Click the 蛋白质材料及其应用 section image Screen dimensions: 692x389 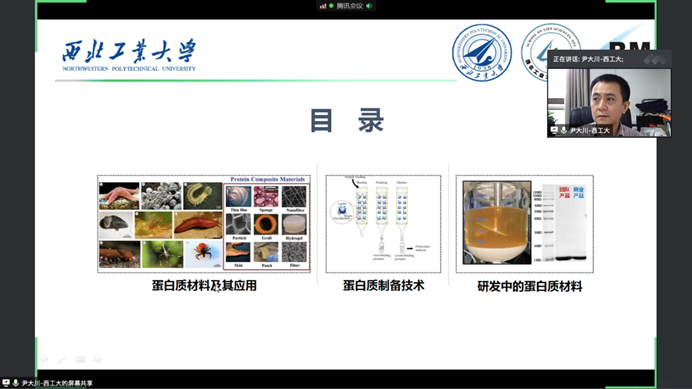(x=204, y=224)
